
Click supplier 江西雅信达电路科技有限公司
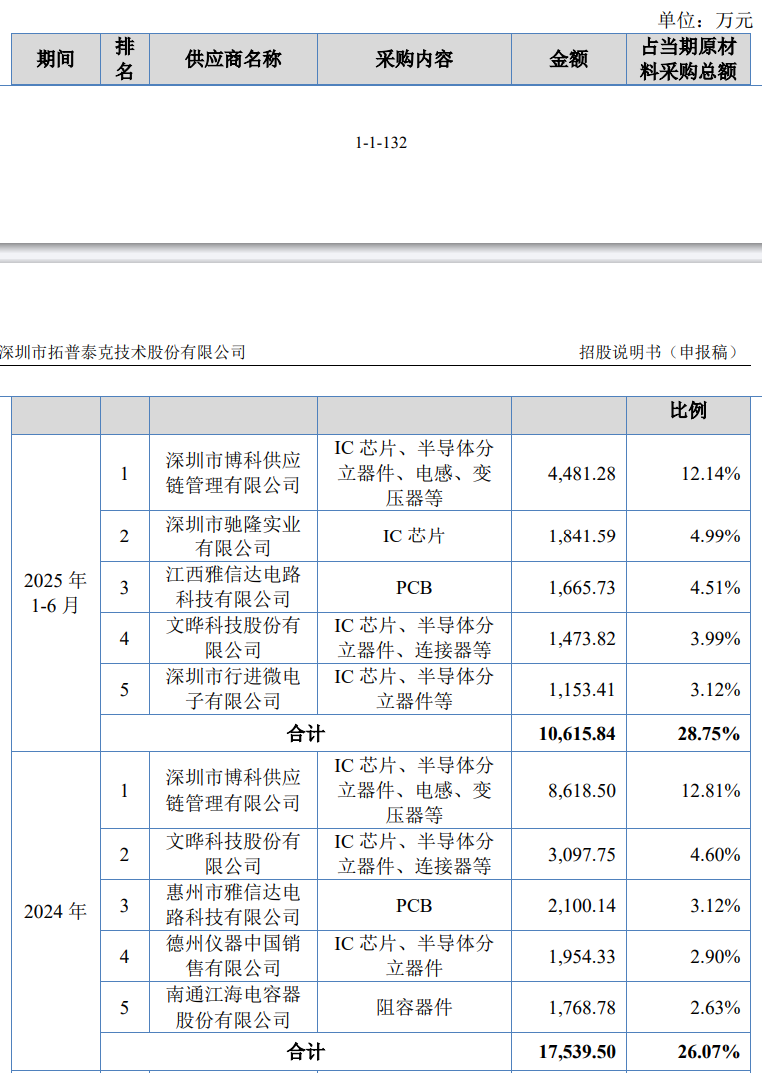click(x=233, y=587)
